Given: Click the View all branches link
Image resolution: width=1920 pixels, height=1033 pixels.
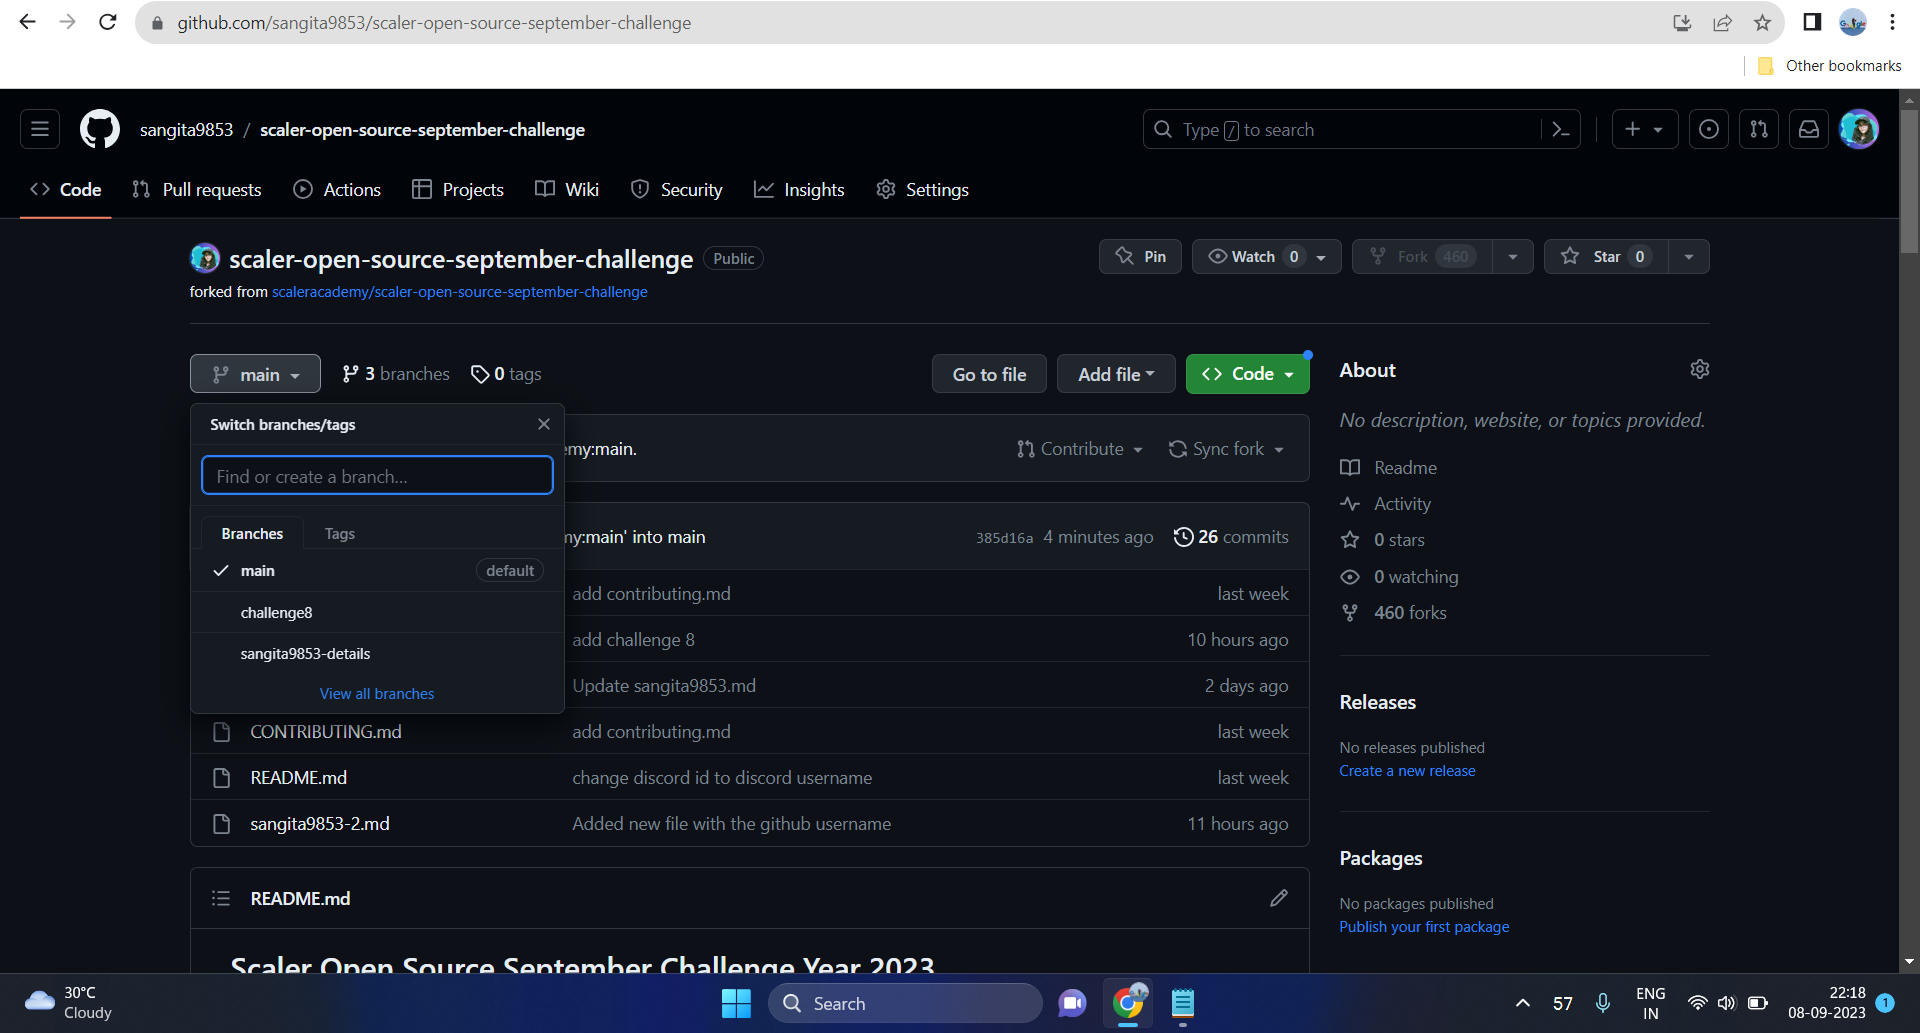Looking at the screenshot, I should 376,693.
